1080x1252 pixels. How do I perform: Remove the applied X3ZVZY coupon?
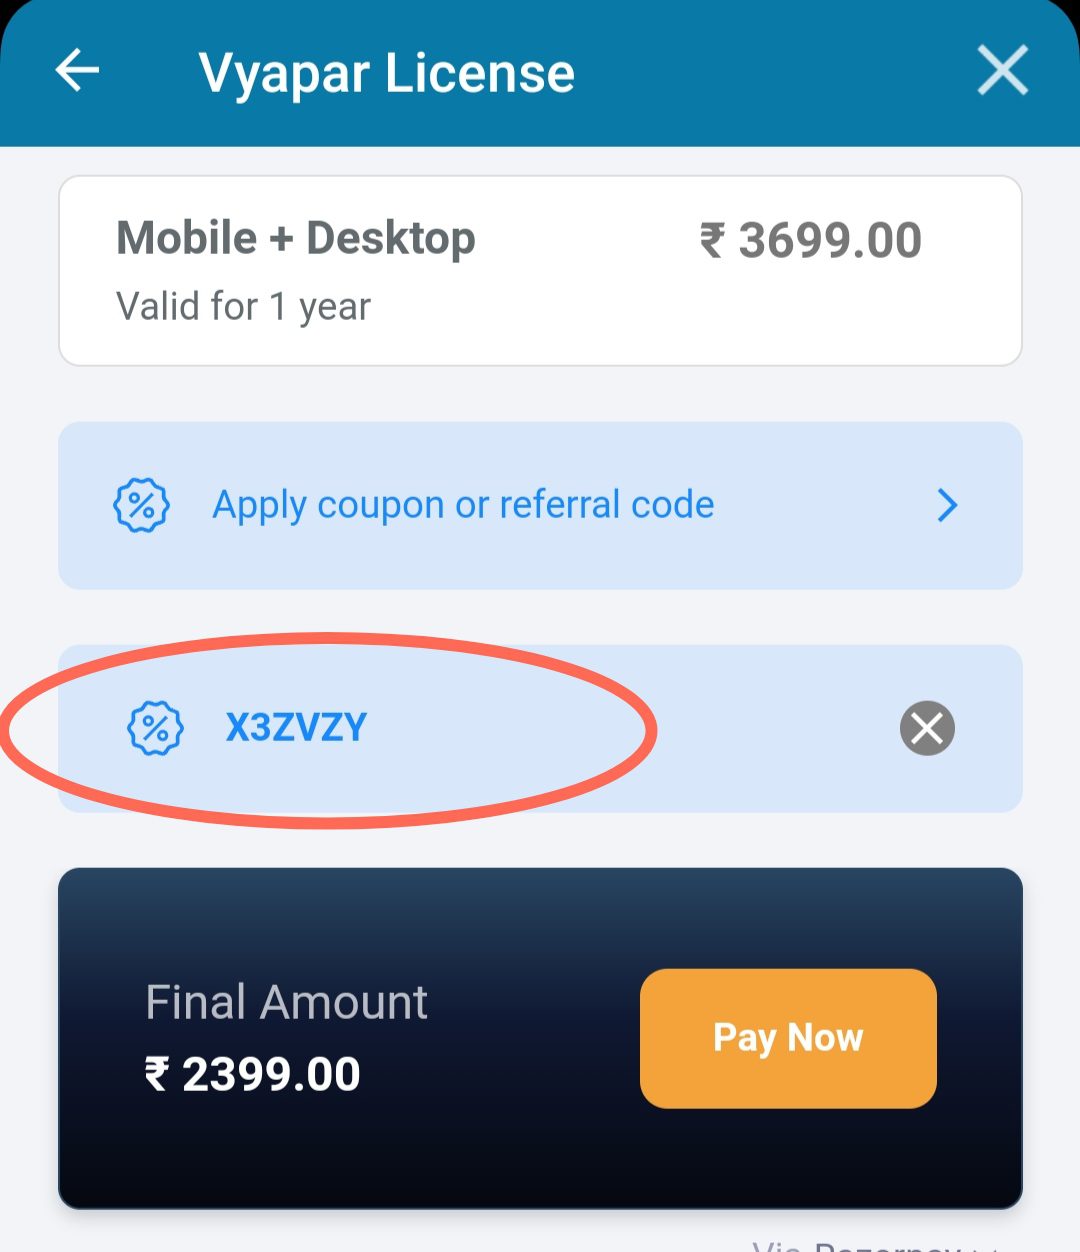(x=927, y=728)
